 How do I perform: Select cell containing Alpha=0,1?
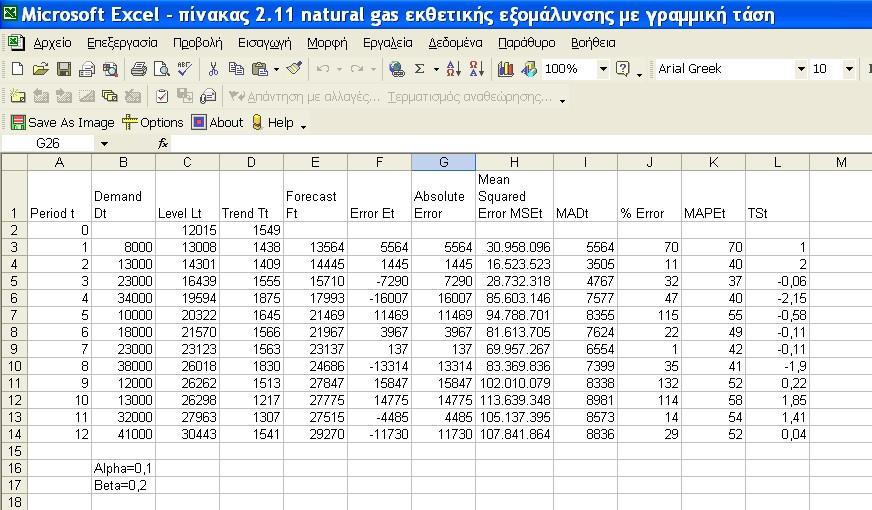tap(123, 468)
